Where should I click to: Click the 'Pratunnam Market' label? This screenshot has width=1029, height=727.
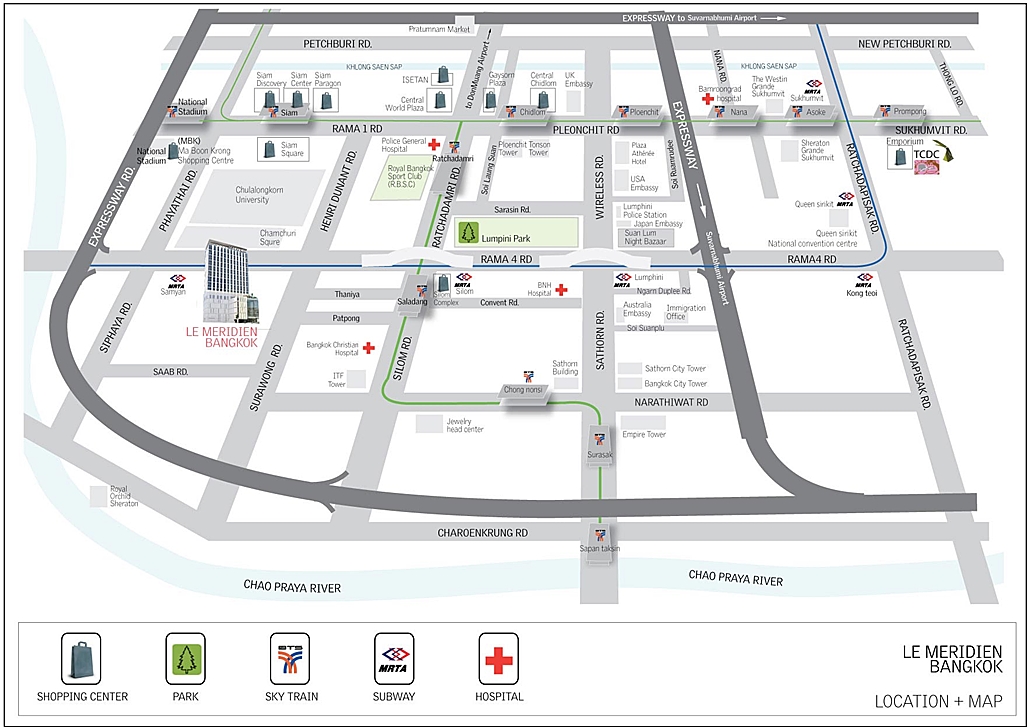[x=440, y=30]
